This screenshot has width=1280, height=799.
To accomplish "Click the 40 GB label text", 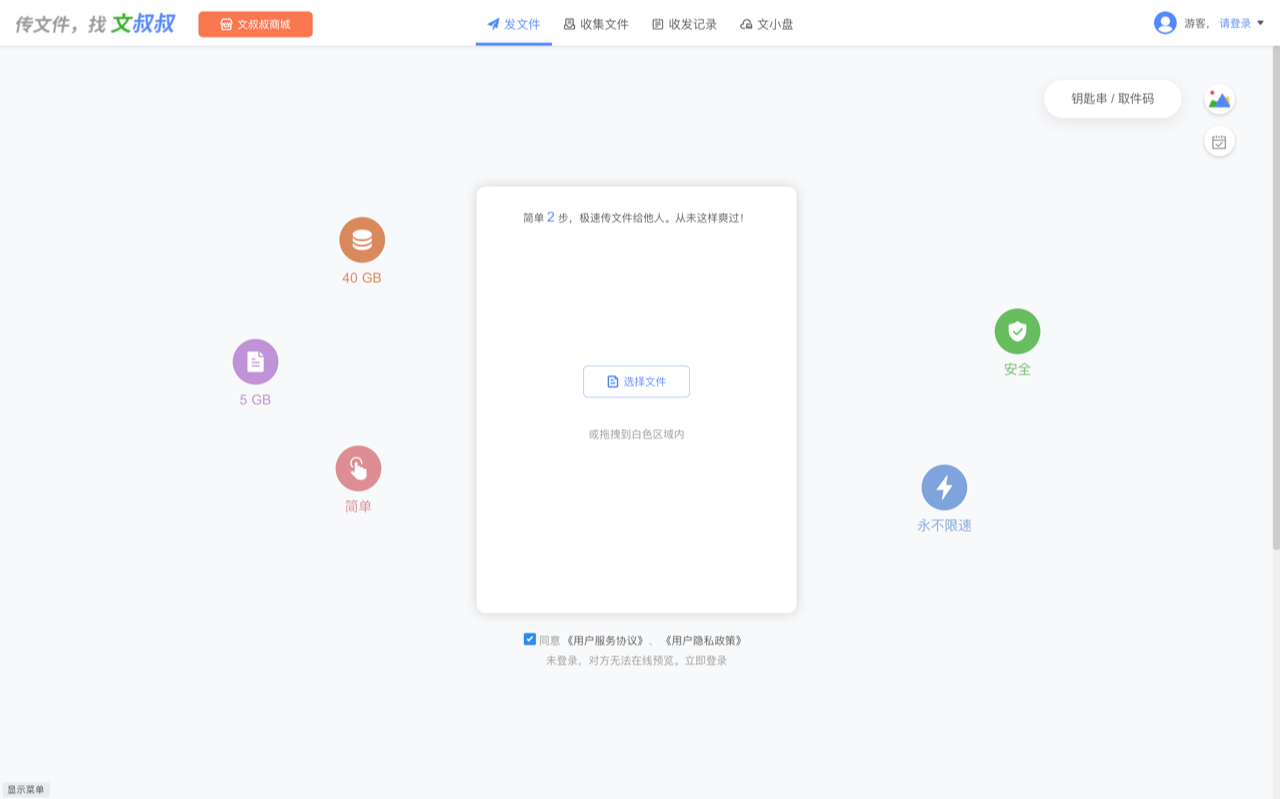I will [x=362, y=278].
